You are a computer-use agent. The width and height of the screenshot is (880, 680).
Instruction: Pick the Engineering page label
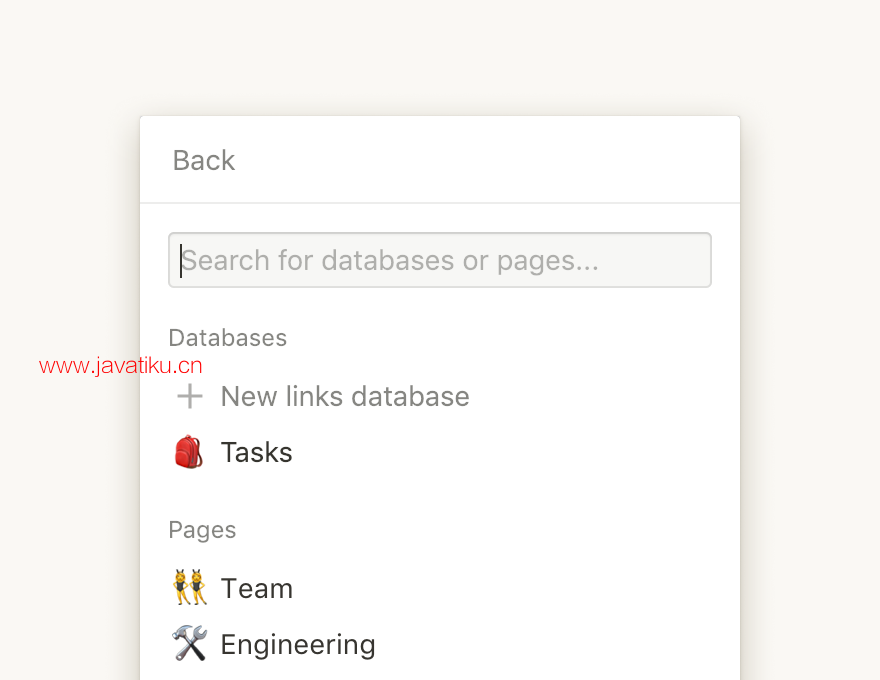click(x=298, y=645)
